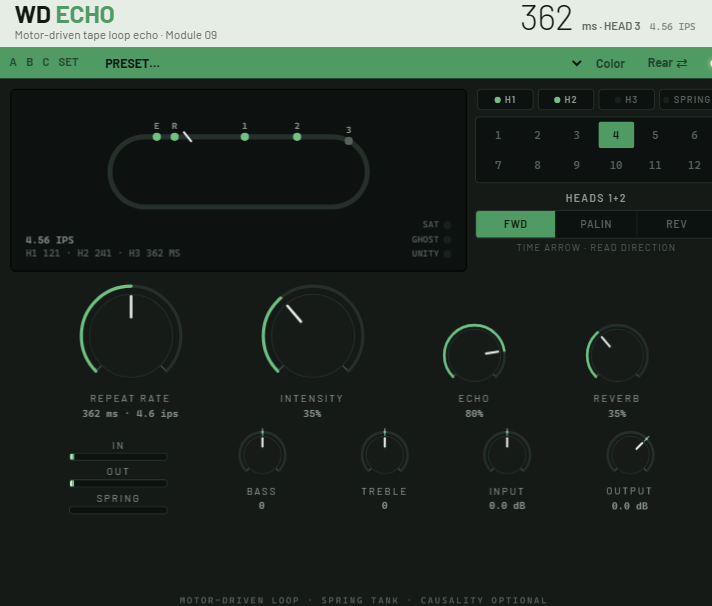This screenshot has height=606, width=712.
Task: Click the TREBLE knob
Action: pyautogui.click(x=385, y=454)
